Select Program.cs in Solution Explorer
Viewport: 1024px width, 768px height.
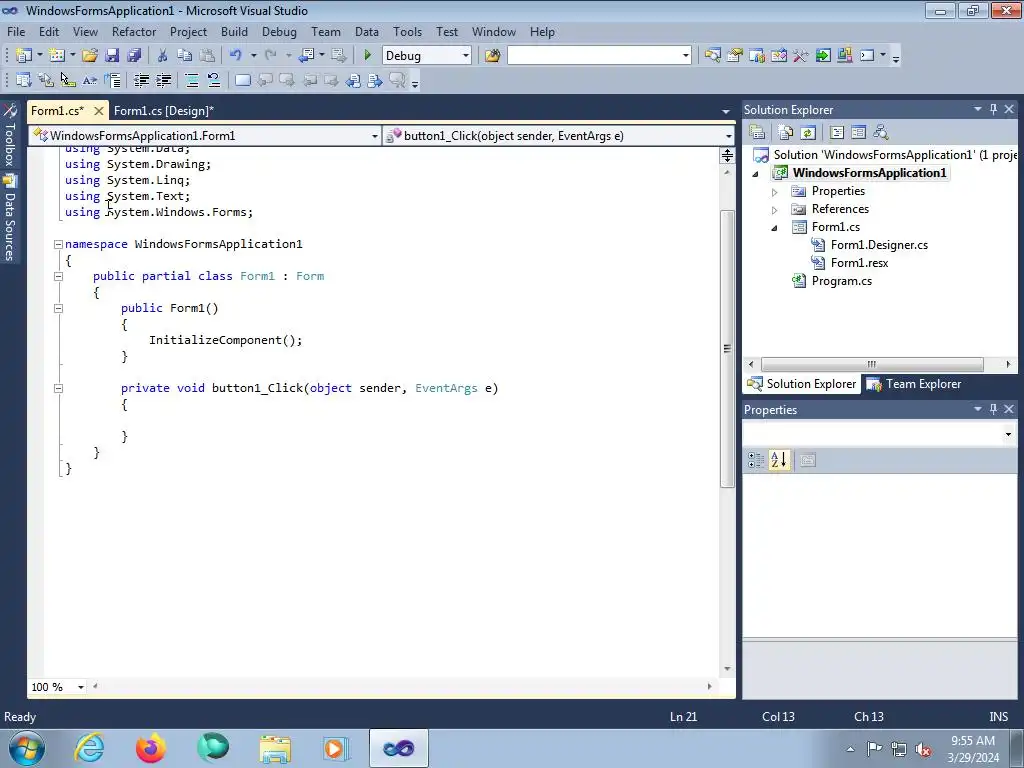[x=841, y=281]
